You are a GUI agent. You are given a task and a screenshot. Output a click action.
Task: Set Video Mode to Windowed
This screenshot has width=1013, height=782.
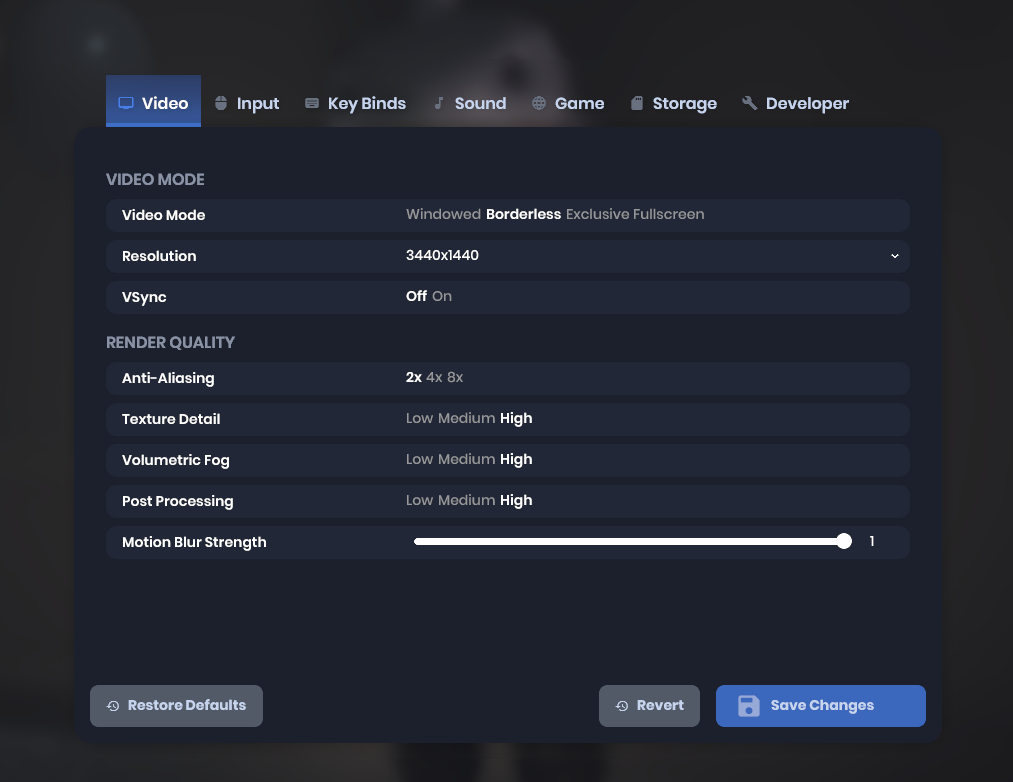[443, 215]
